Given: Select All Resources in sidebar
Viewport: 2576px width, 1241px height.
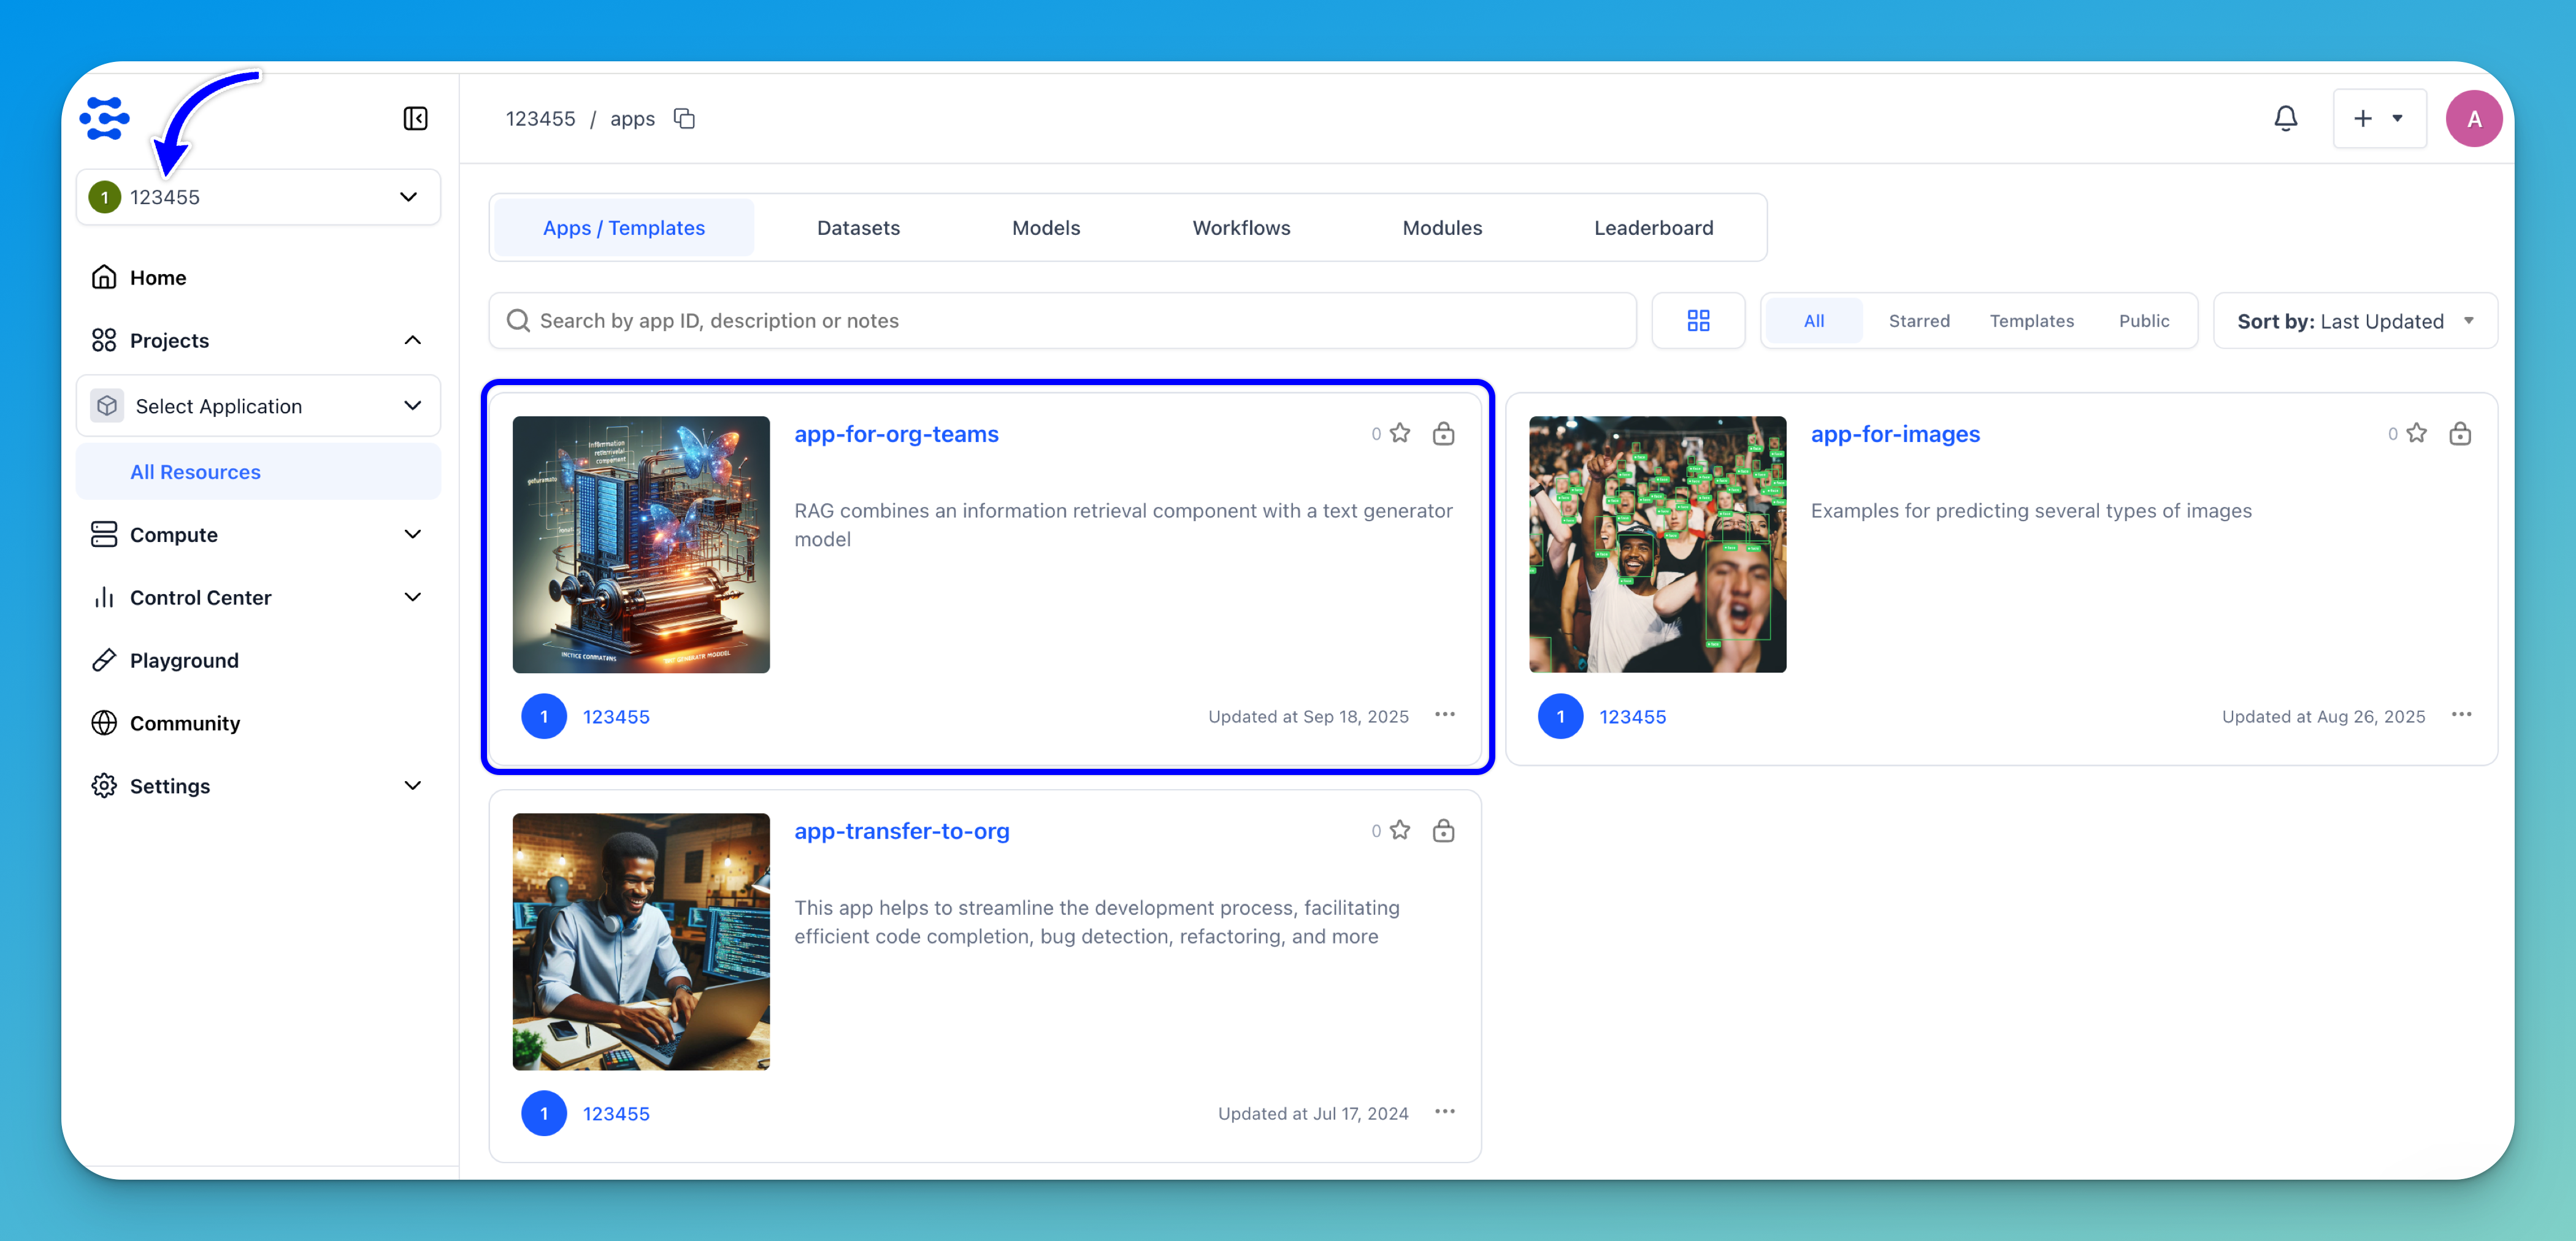Looking at the screenshot, I should (258, 472).
